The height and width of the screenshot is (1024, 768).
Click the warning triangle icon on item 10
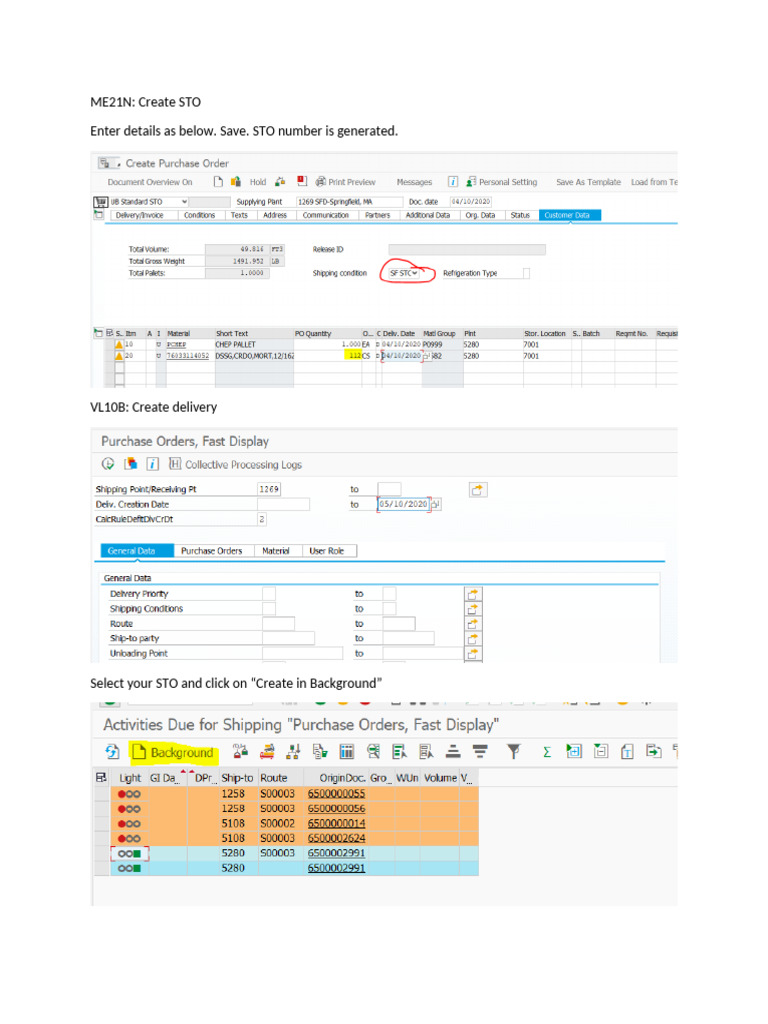[119, 344]
